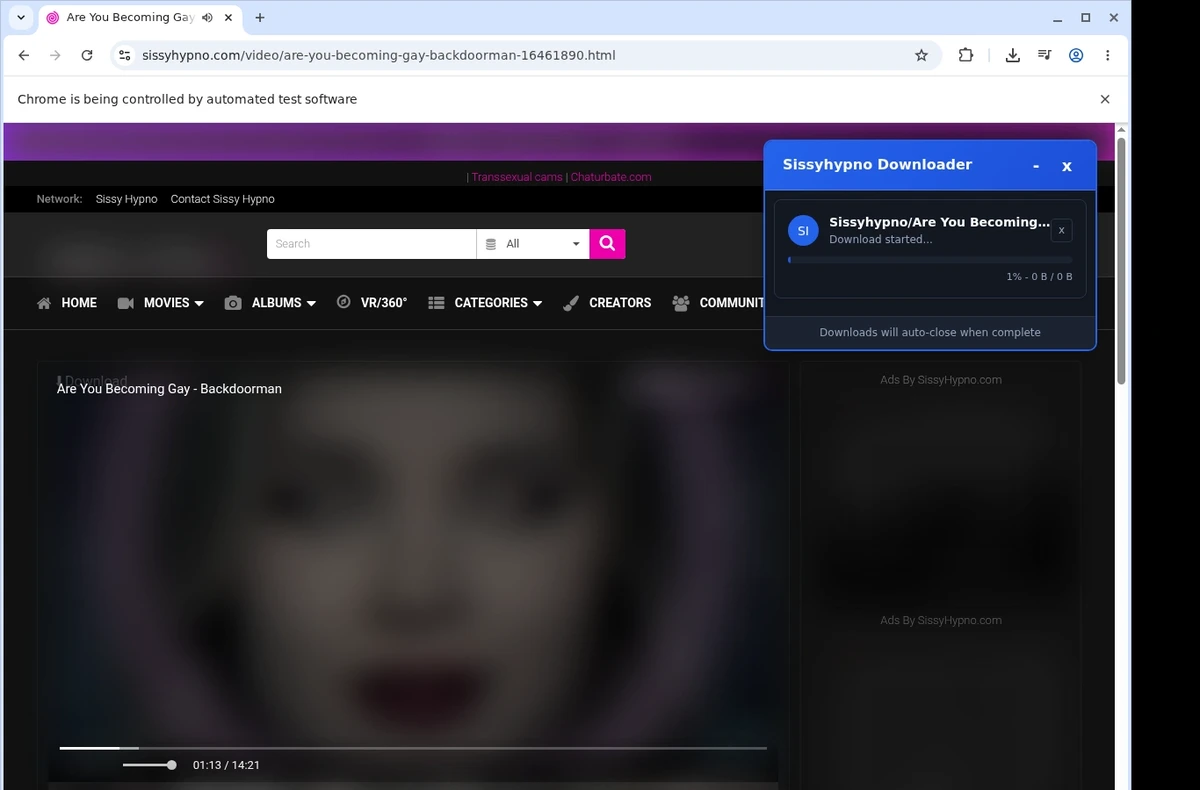Expand the CATEGORIES menu
1200x790 pixels.
(485, 303)
